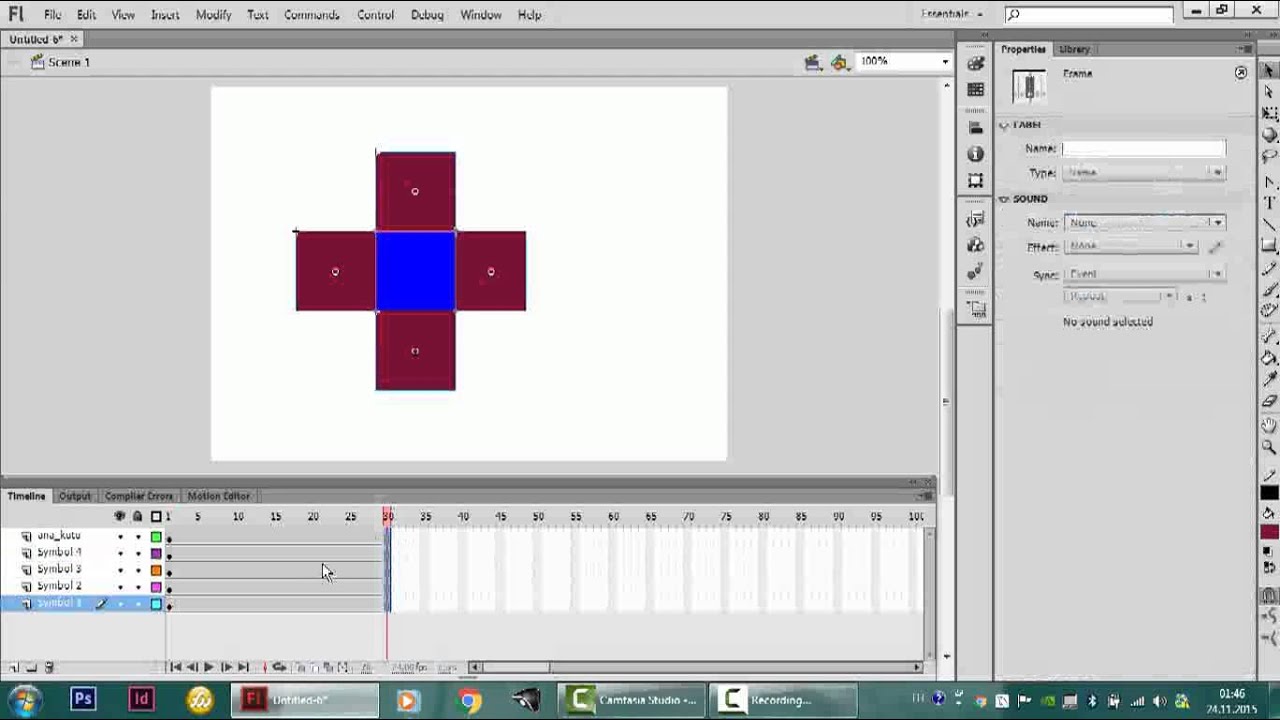
Task: Open the Essentials workspace switcher
Action: 951,14
